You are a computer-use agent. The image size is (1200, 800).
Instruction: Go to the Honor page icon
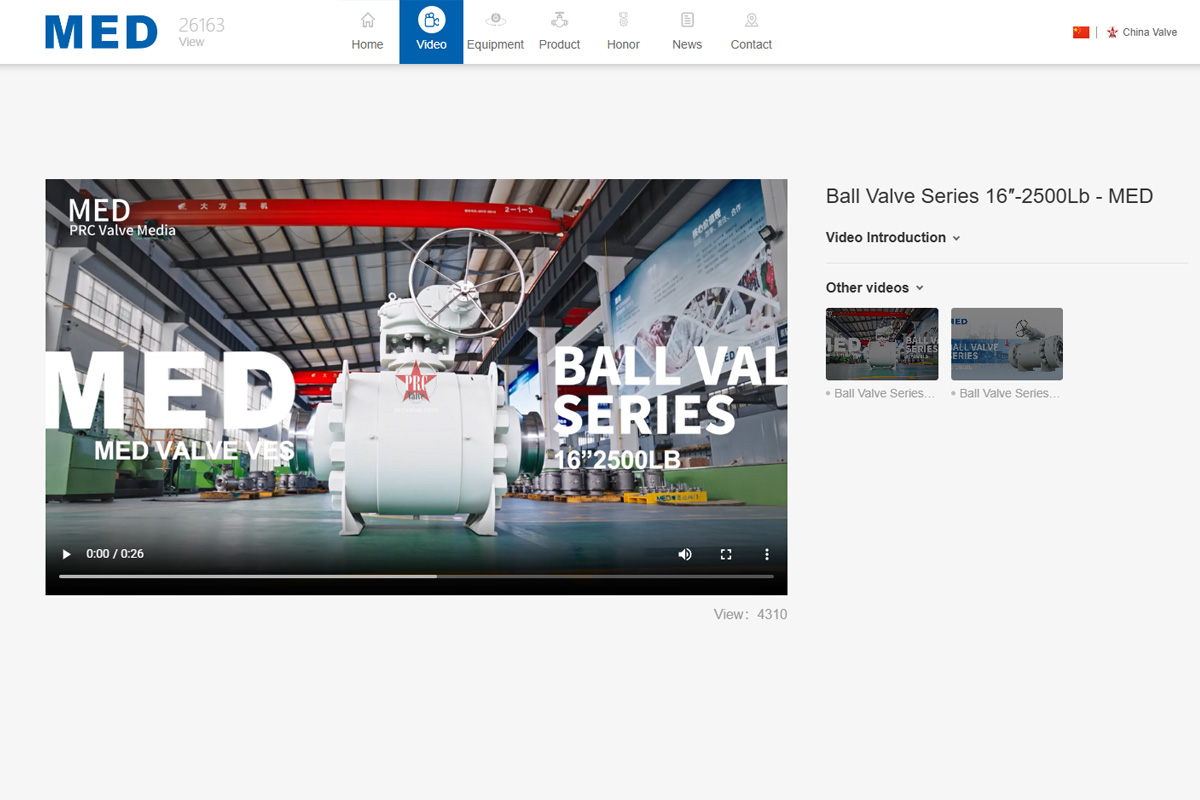pyautogui.click(x=623, y=20)
